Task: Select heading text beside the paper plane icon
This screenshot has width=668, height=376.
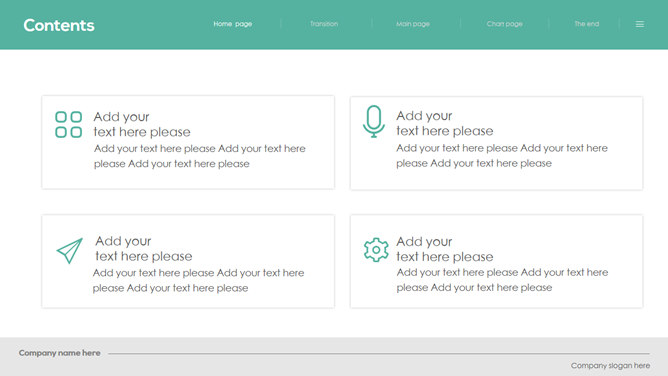Action: click(144, 249)
